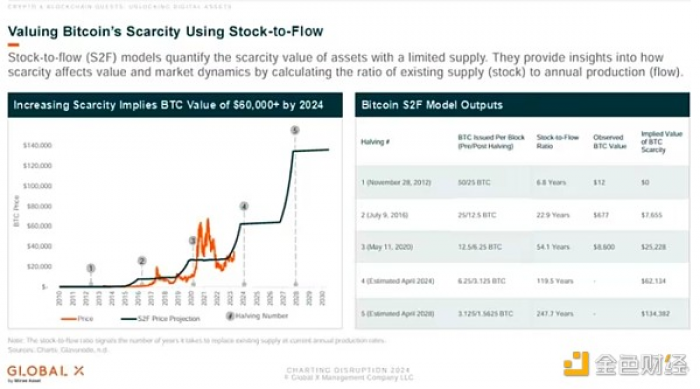Click halving marker number 2 on chart

click(x=142, y=261)
